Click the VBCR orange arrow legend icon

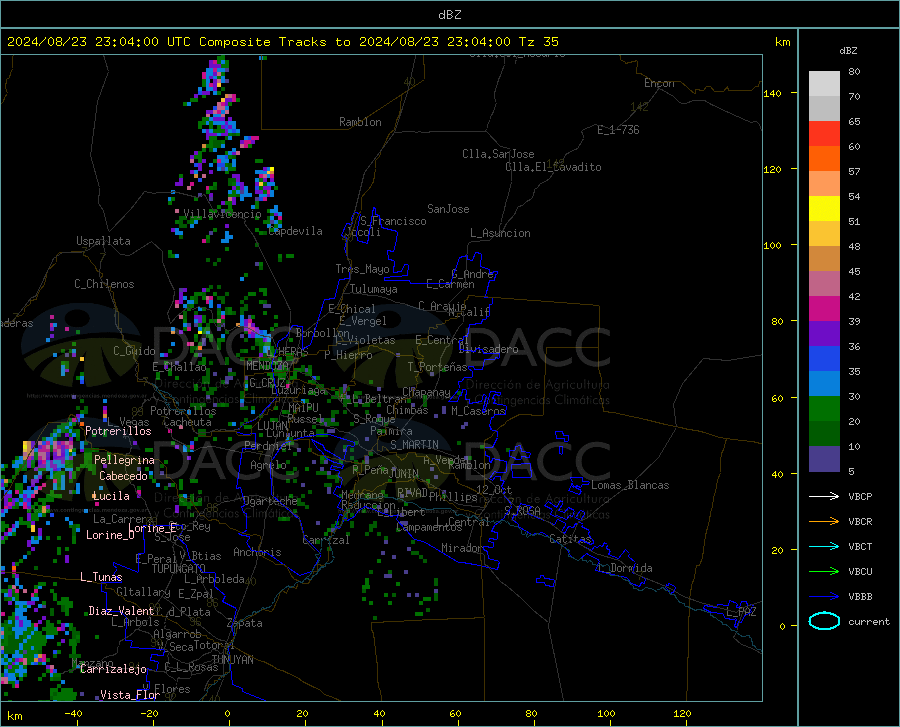824,521
